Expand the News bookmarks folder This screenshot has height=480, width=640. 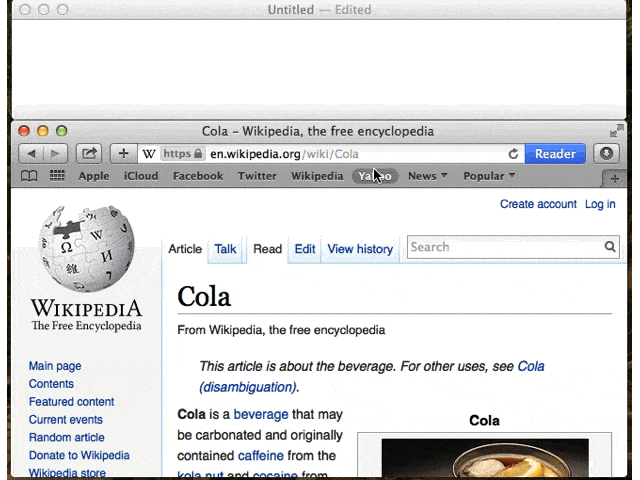(427, 176)
